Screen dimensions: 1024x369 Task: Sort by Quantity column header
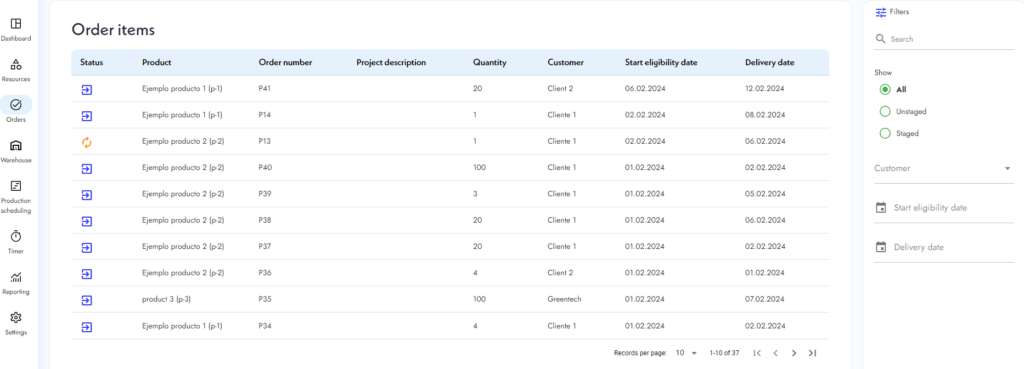(489, 63)
